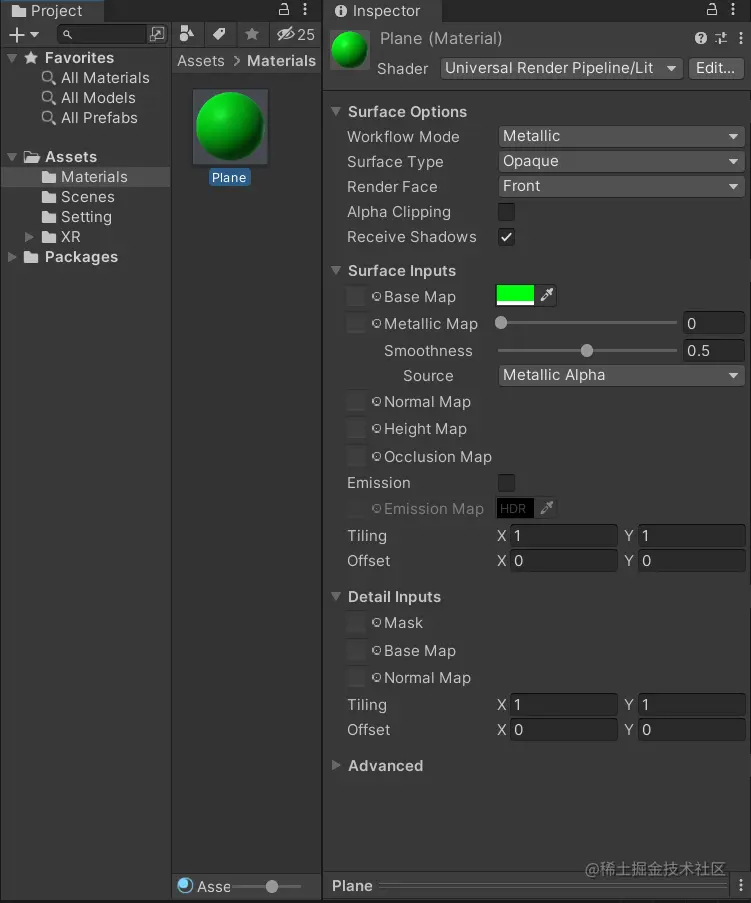Open the Smoothness Source dropdown
751x903 pixels.
[x=621, y=375]
